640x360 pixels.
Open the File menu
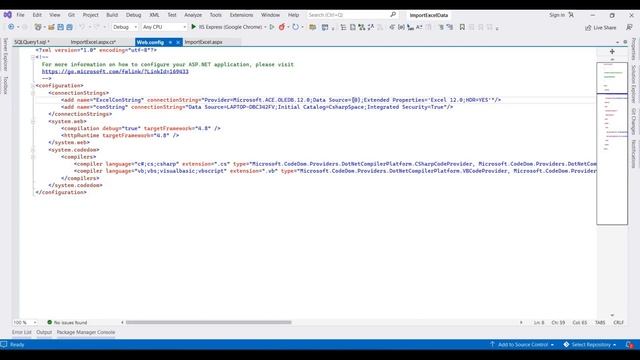20,15
